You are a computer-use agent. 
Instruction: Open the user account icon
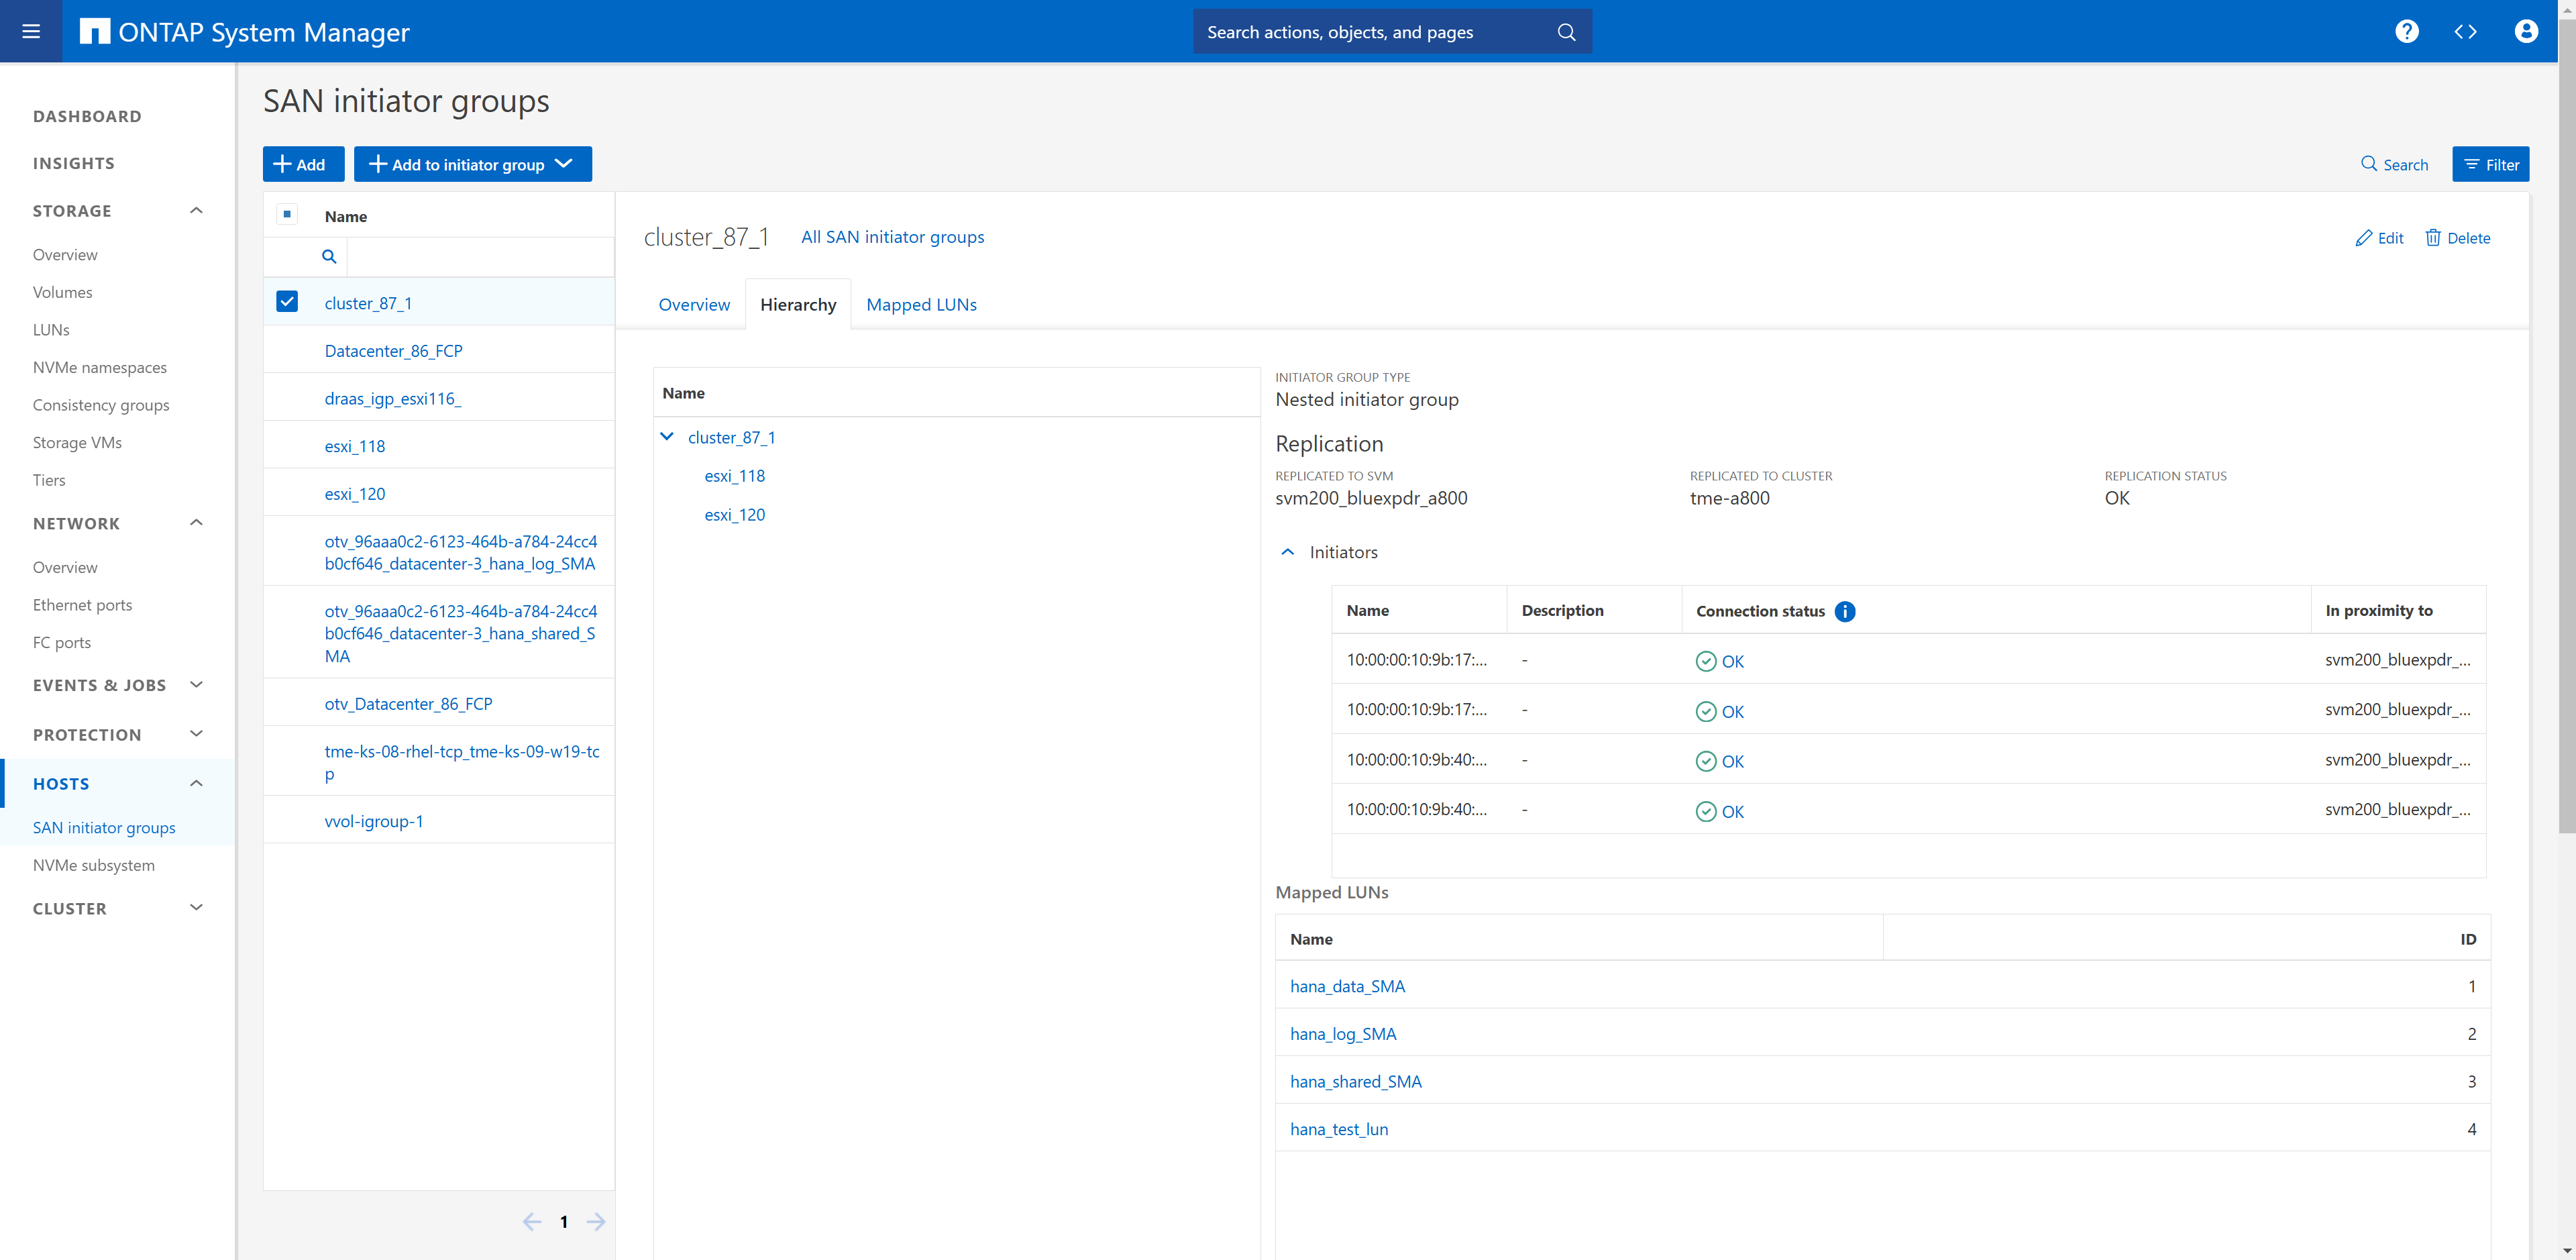(2525, 31)
